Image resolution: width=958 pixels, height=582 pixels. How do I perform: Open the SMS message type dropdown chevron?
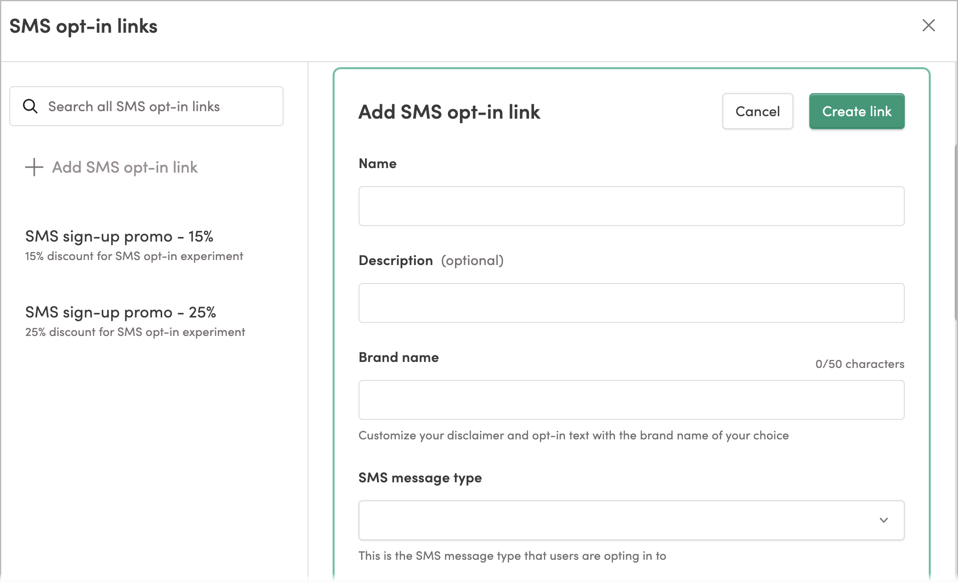tap(883, 520)
